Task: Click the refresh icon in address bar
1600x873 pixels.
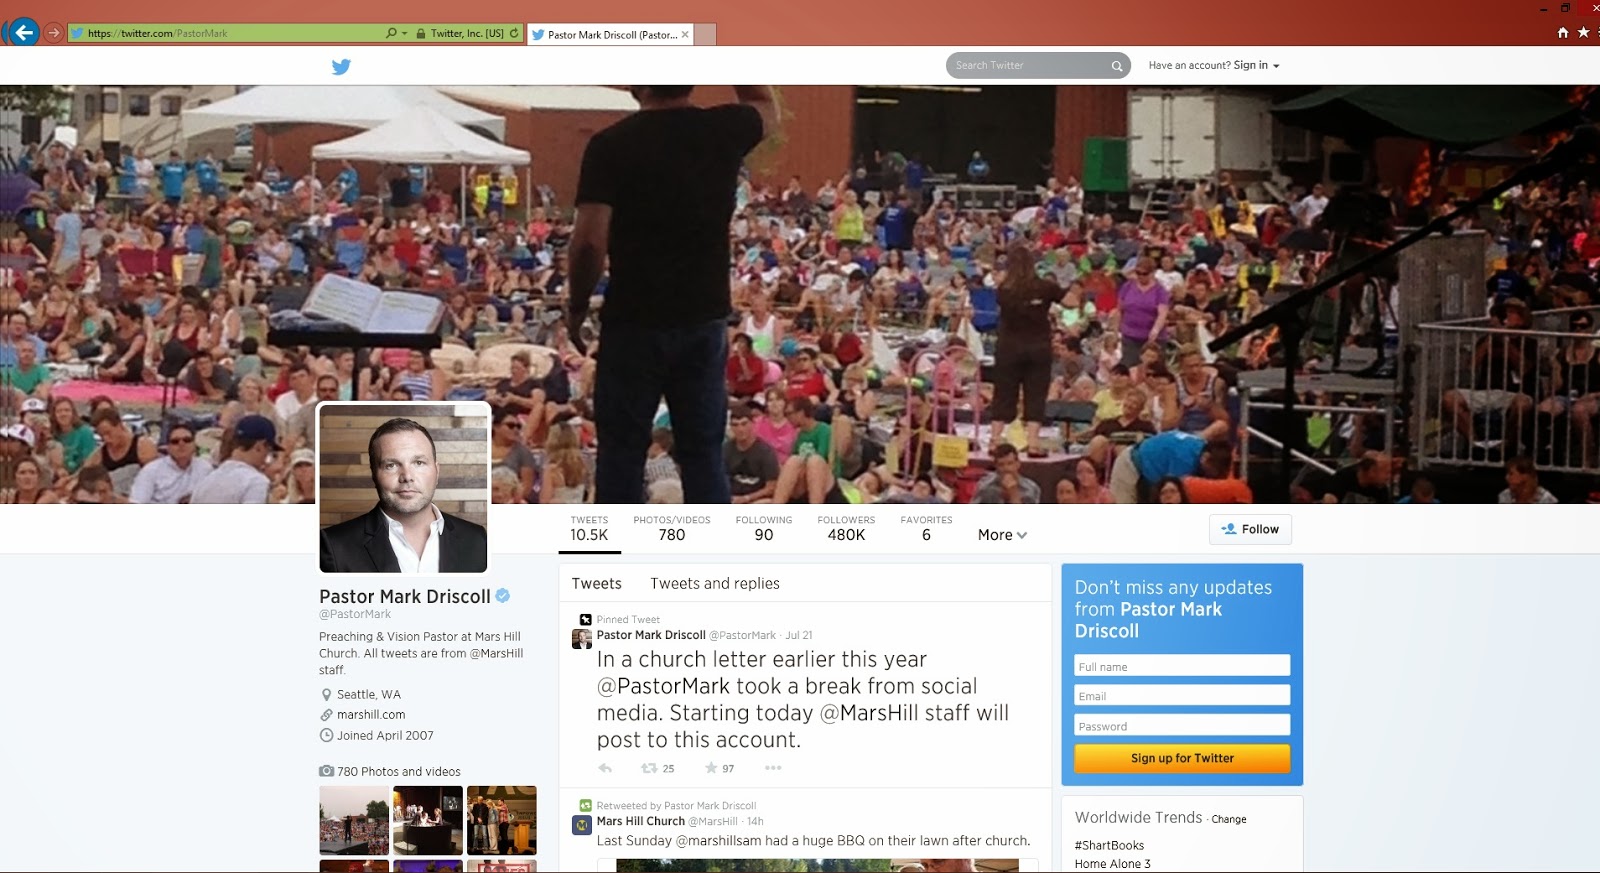Action: [x=514, y=33]
